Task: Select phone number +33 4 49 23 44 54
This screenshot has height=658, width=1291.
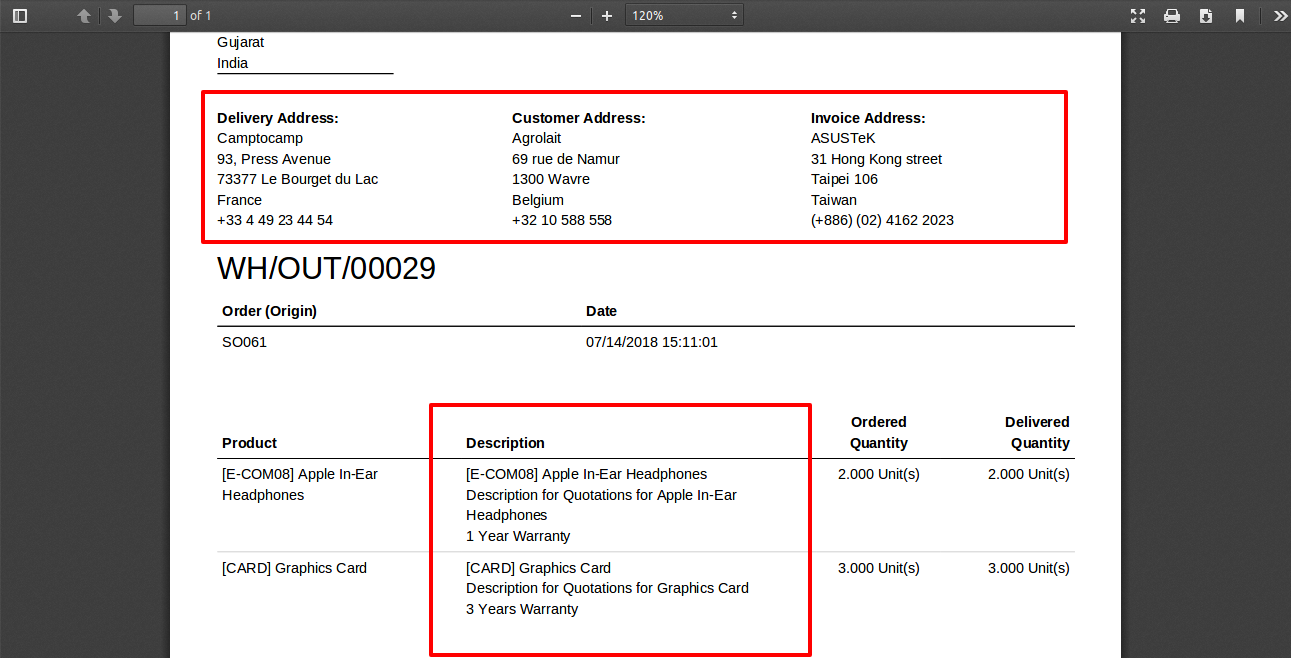Action: coord(275,220)
